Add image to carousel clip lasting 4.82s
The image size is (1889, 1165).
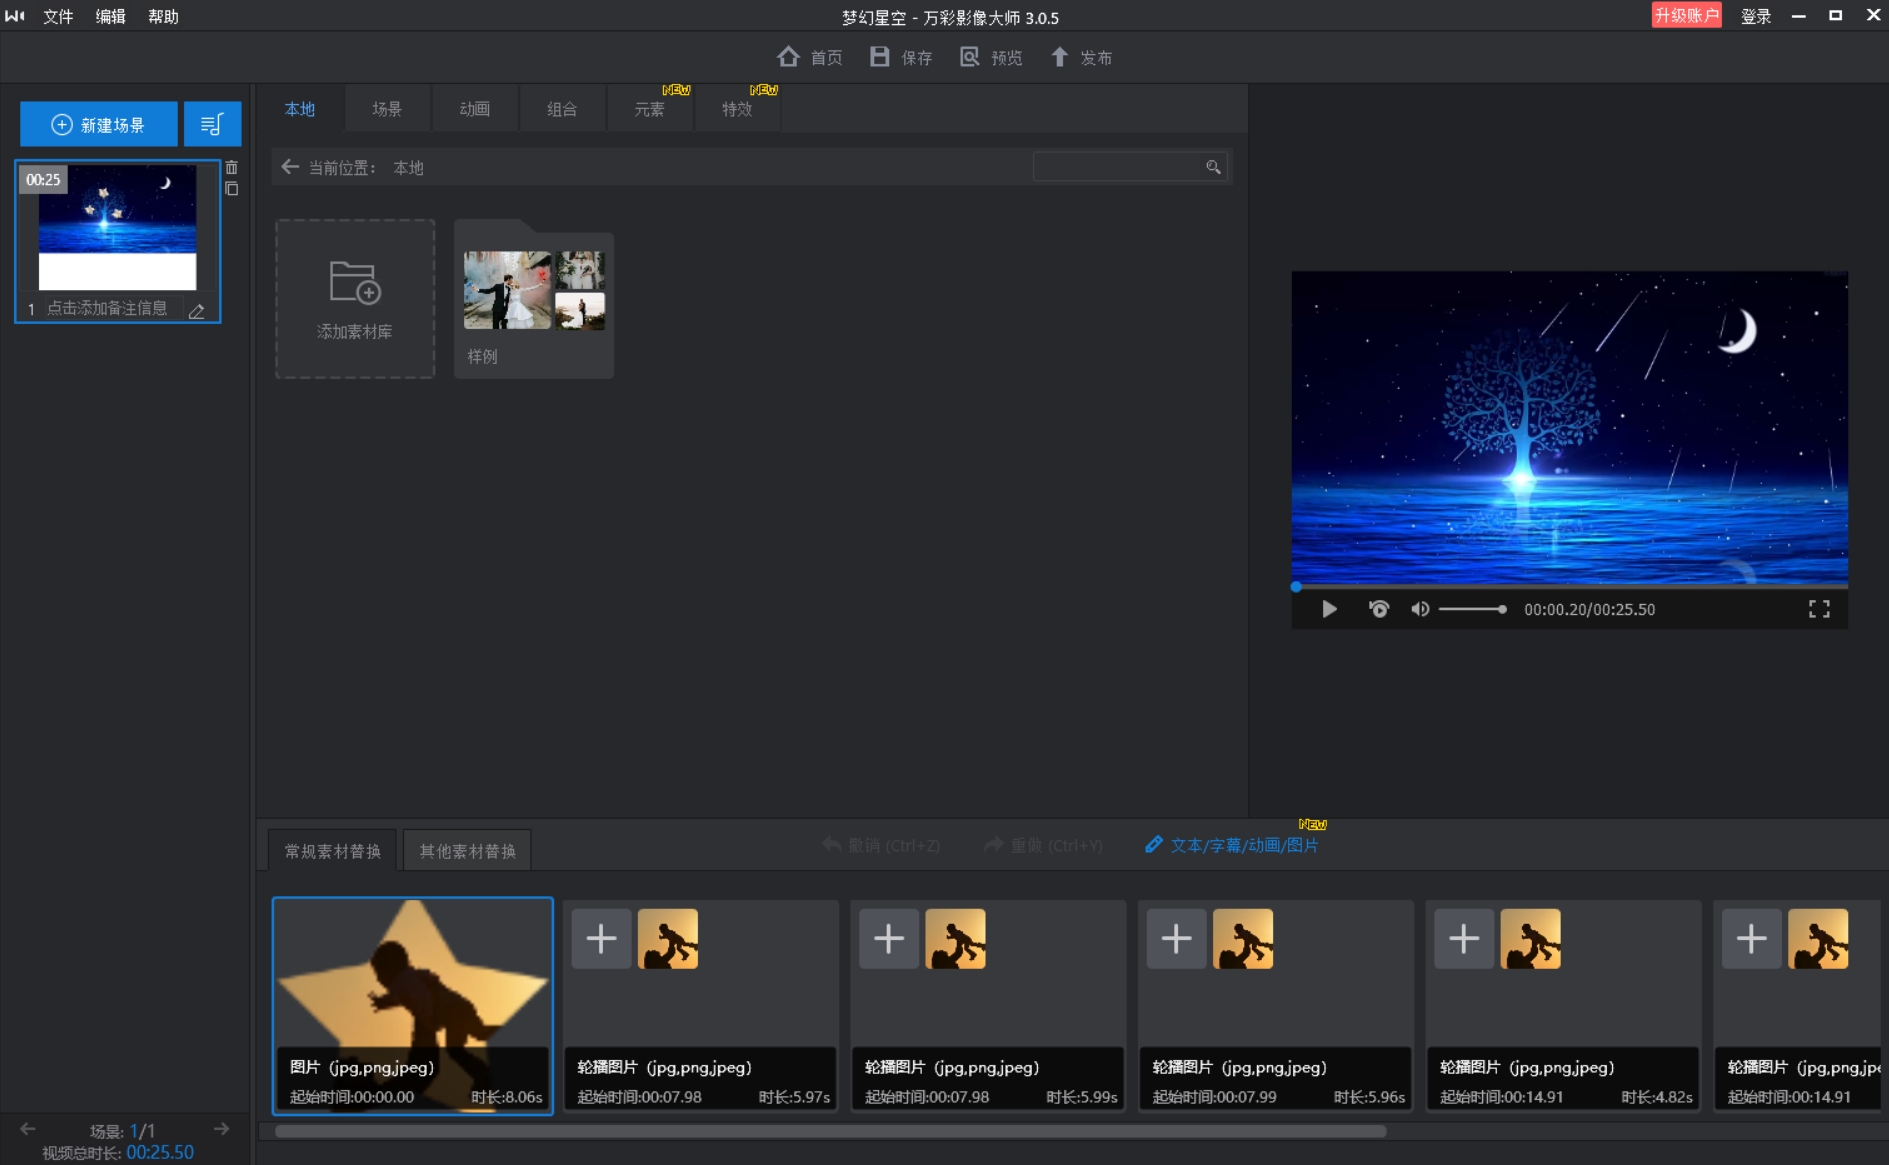1464,939
